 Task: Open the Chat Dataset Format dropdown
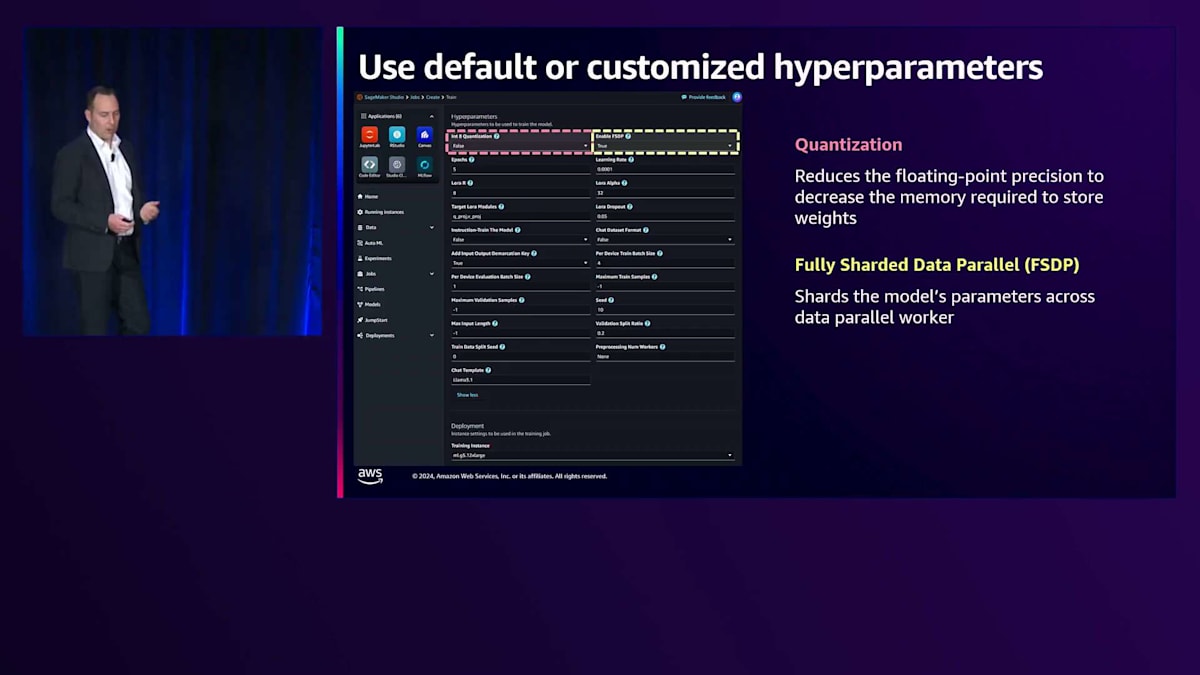click(x=665, y=240)
